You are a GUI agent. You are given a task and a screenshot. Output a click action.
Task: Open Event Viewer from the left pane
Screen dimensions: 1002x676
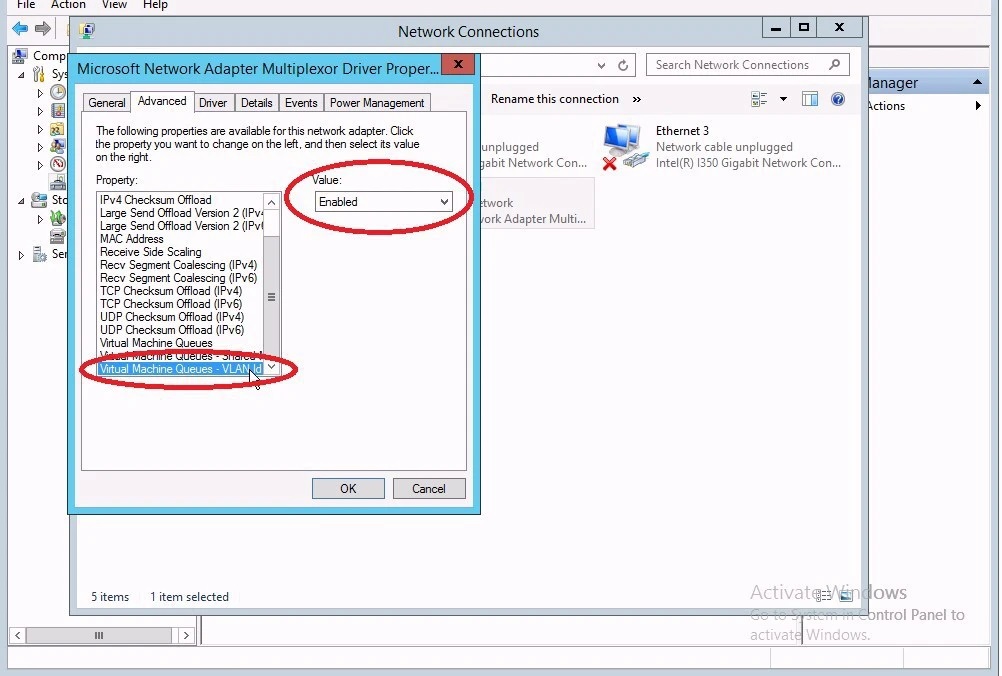(x=57, y=110)
